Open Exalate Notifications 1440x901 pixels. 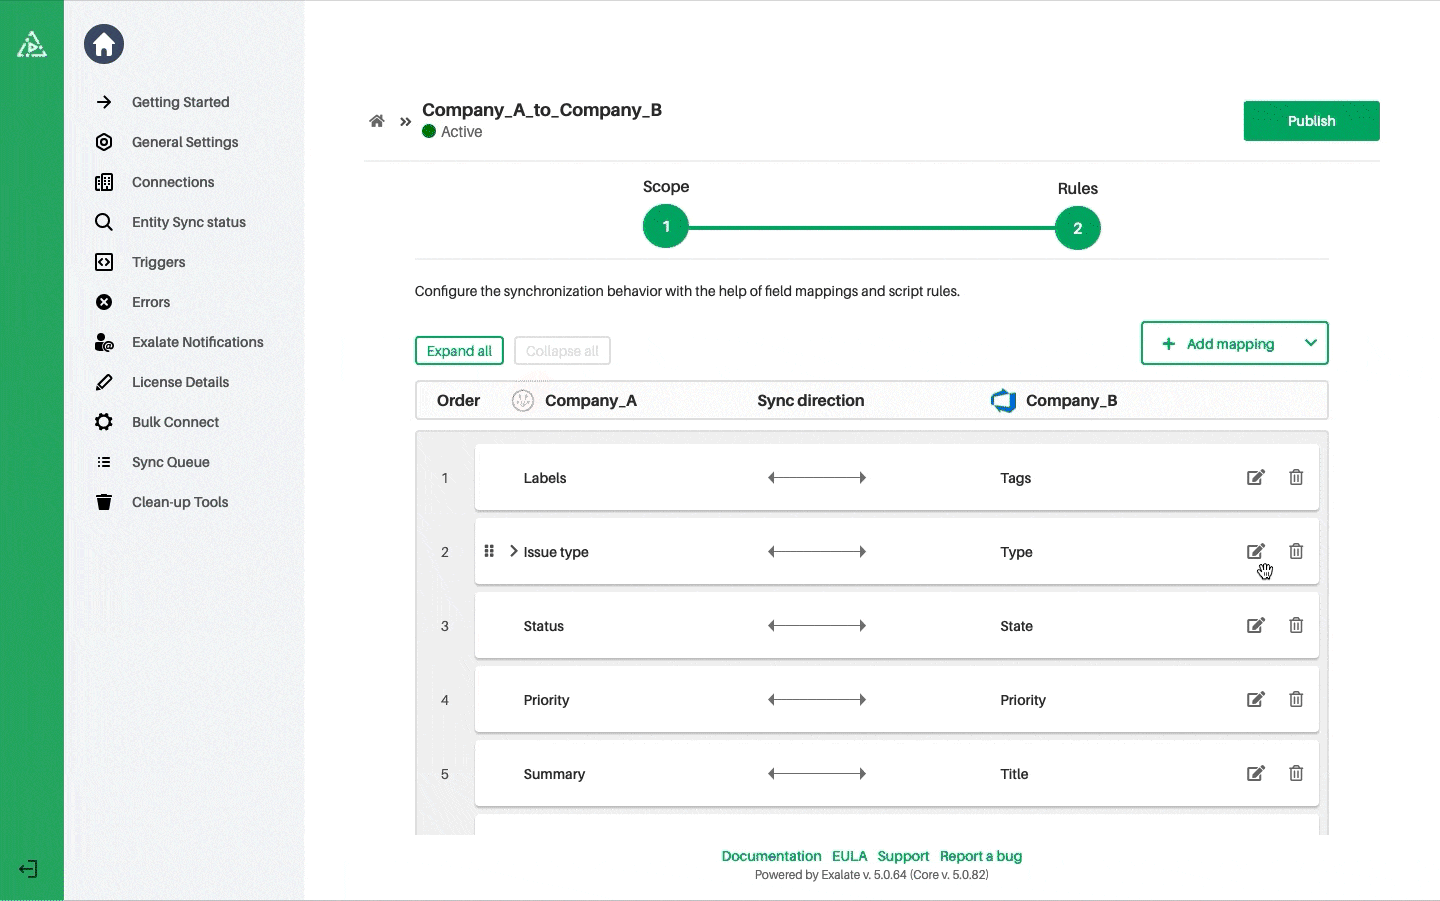tap(198, 342)
